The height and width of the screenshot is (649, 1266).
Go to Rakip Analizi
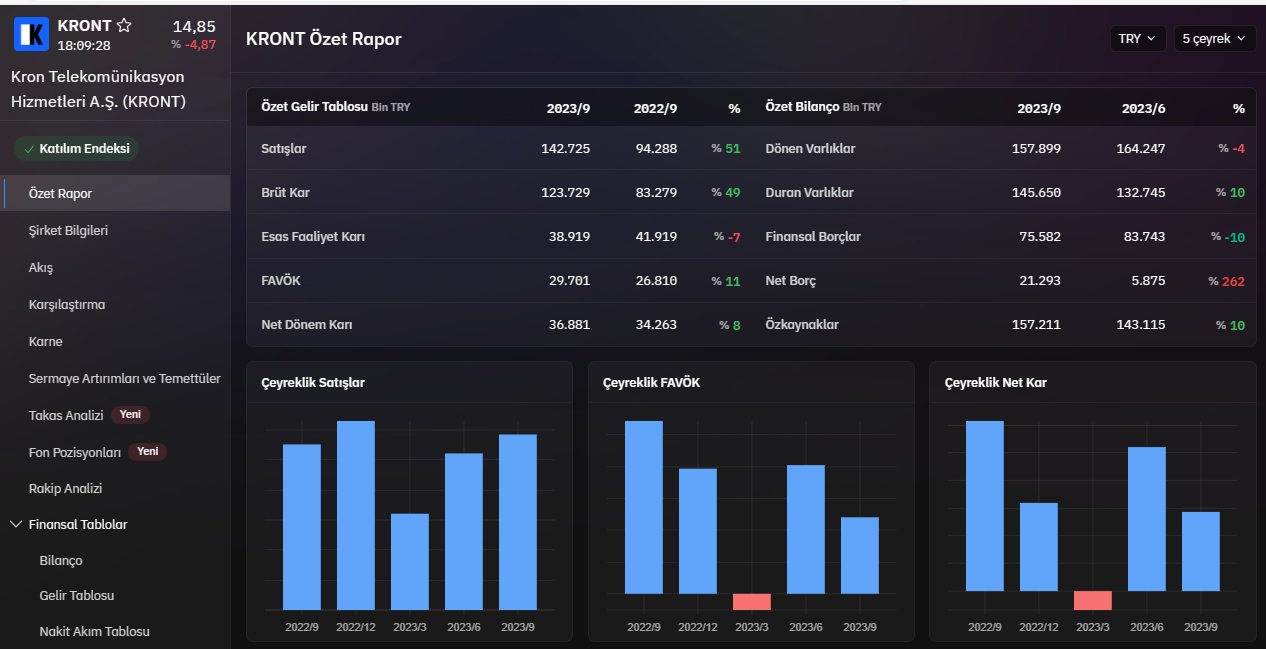(x=66, y=488)
